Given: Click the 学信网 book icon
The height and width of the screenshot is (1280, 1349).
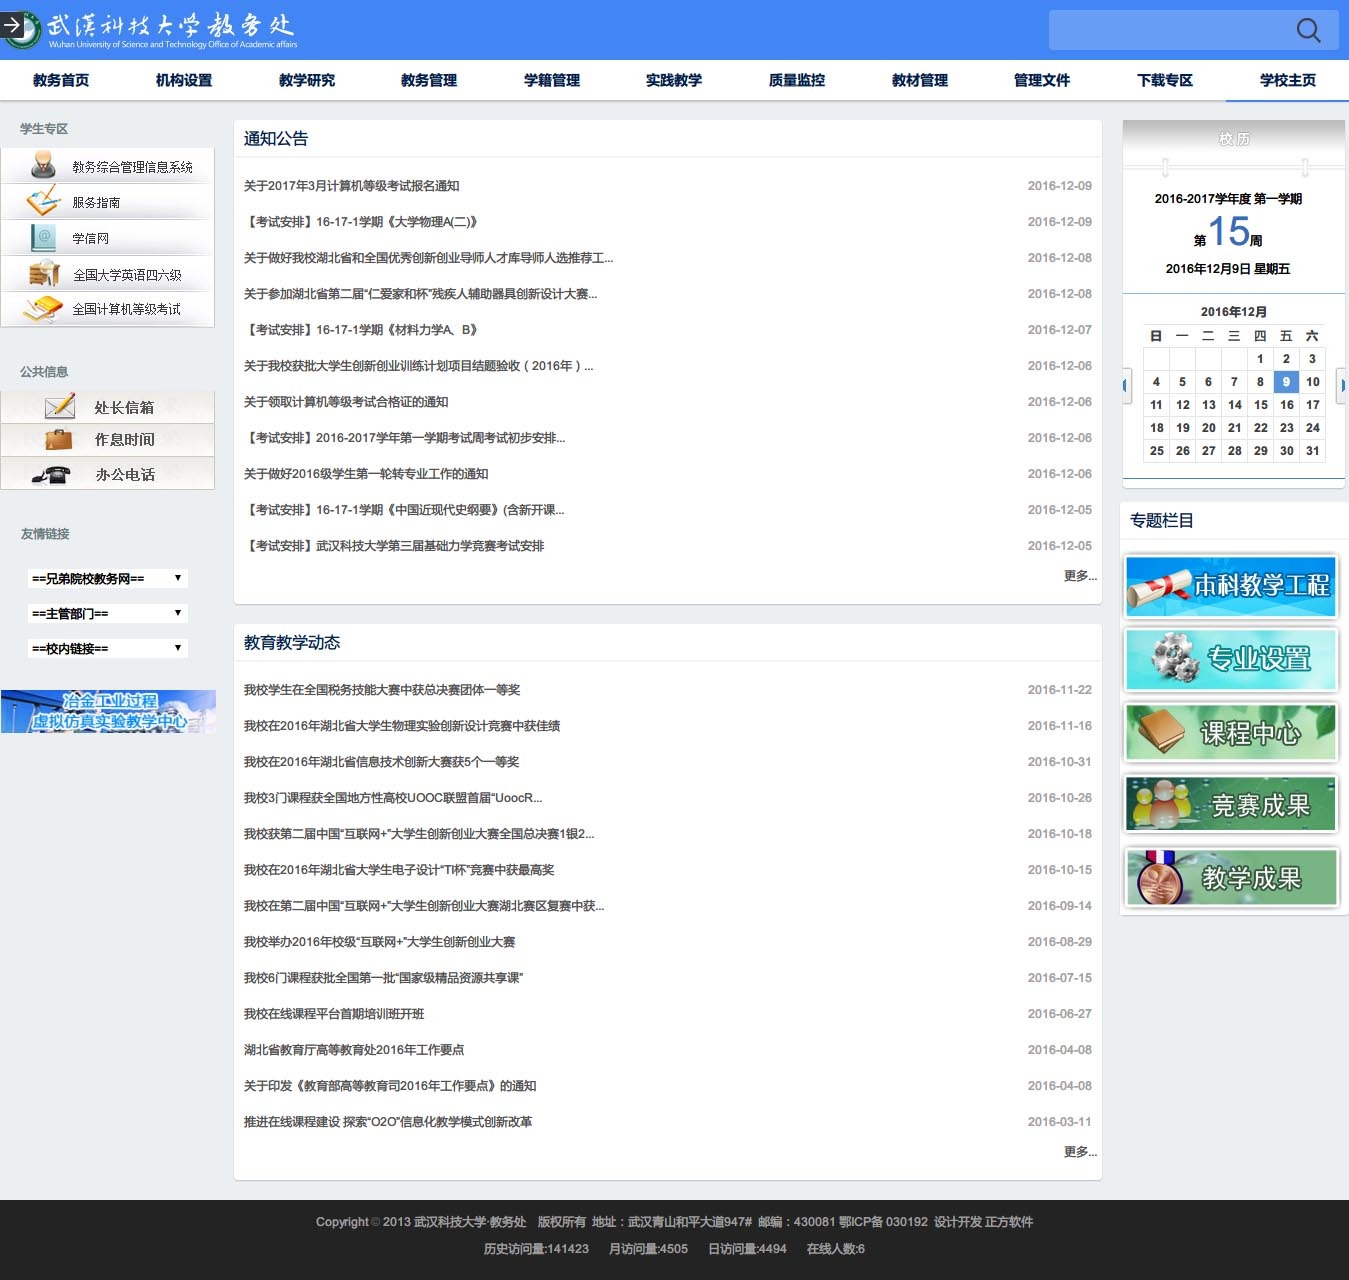Looking at the screenshot, I should pos(43,238).
